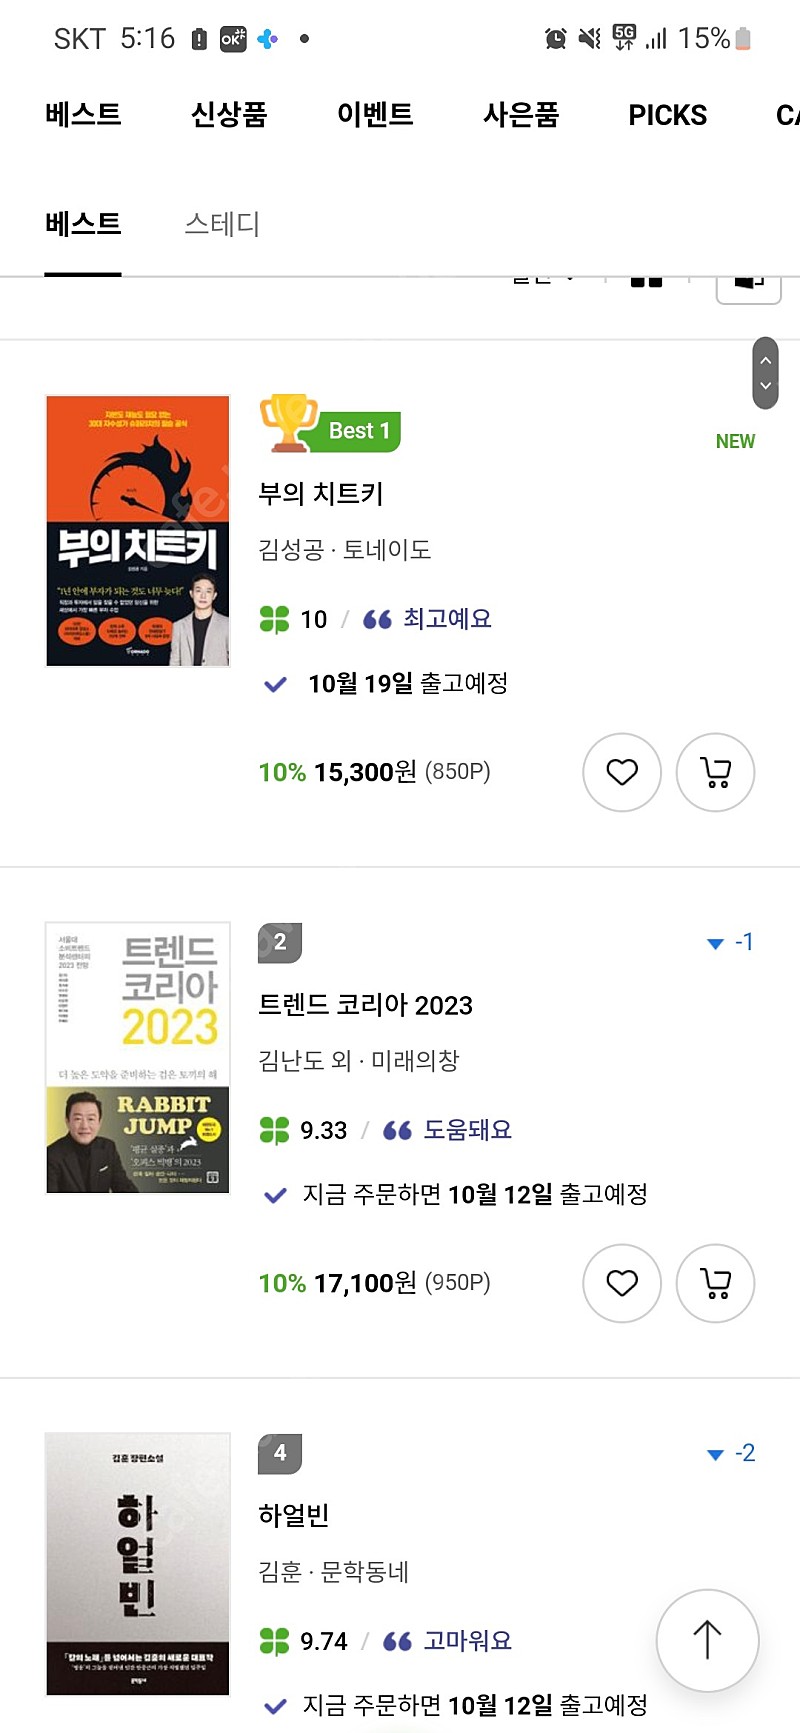Tap the Best 1 trophy badge

pyautogui.click(x=330, y=425)
